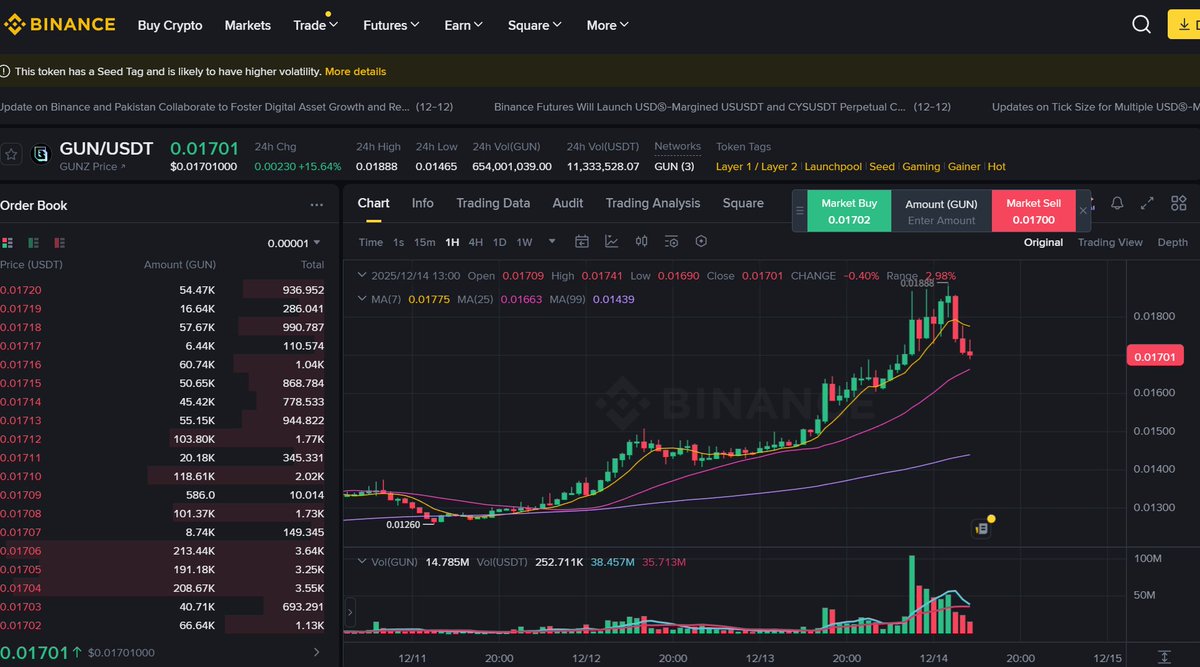
Task: Open the GUNZ Price link
Action: pyautogui.click(x=93, y=167)
